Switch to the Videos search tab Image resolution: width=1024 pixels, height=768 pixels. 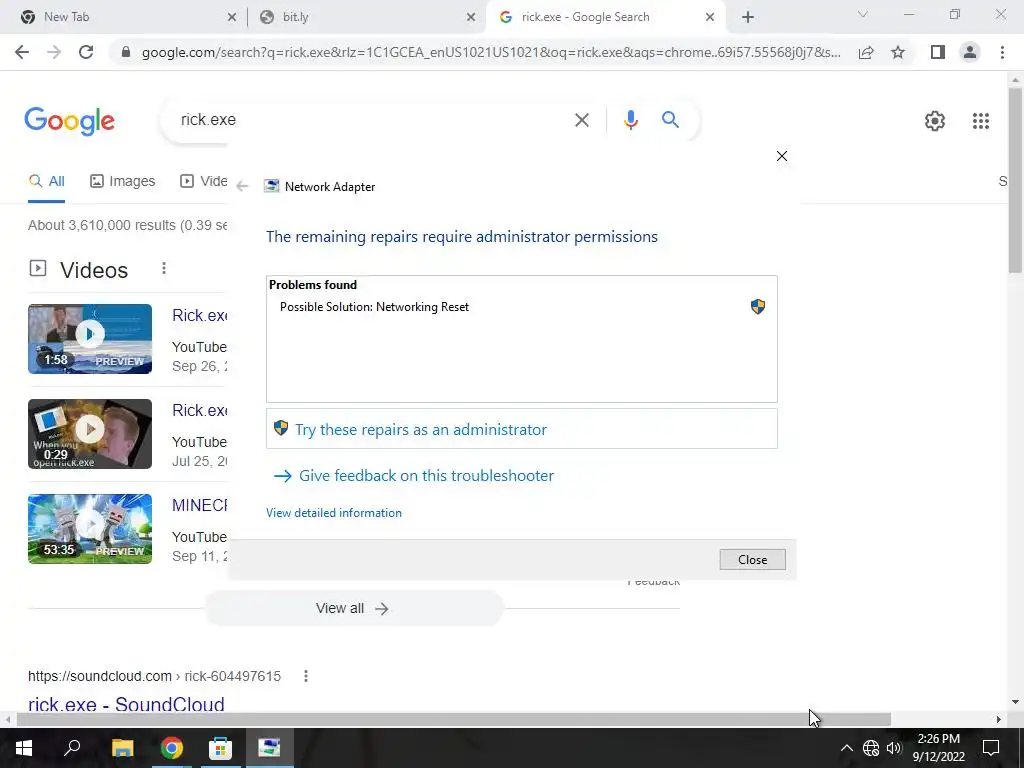[x=204, y=182]
